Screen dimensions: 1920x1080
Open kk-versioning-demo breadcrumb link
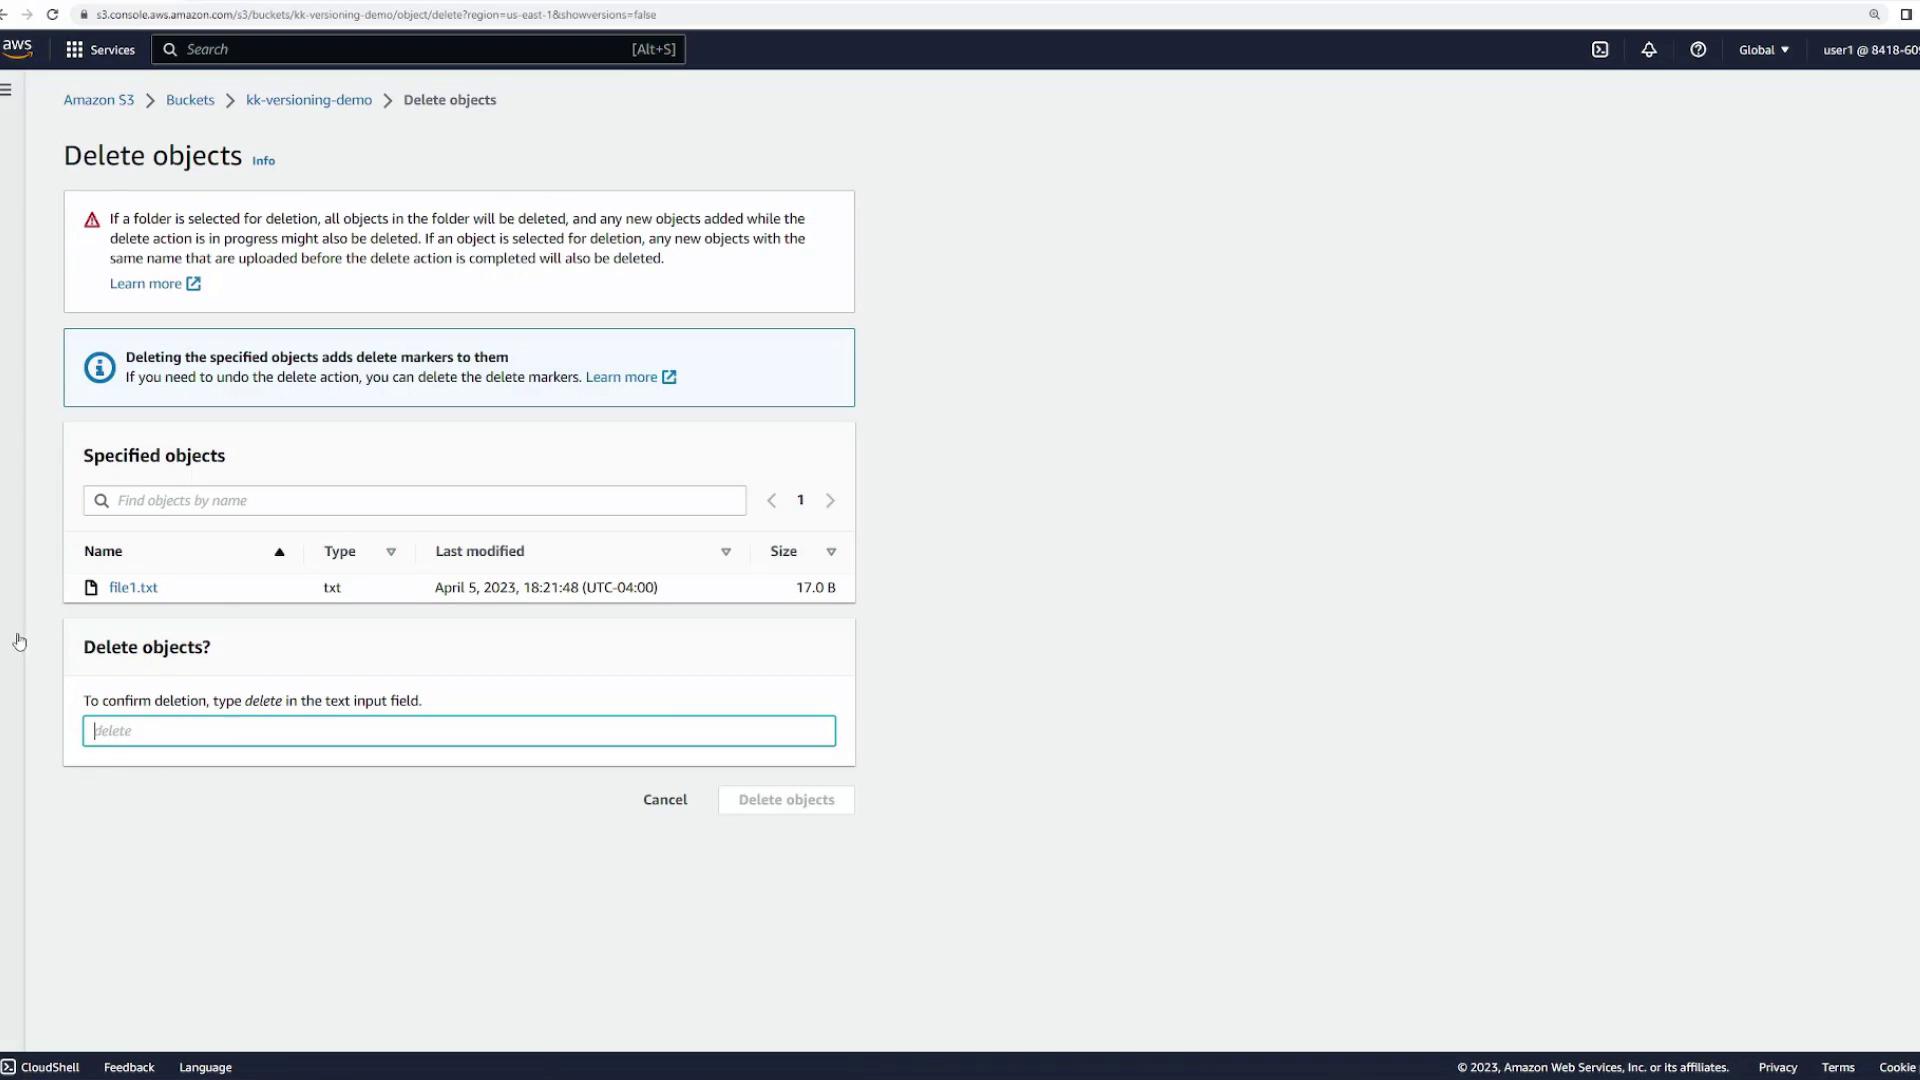point(308,100)
